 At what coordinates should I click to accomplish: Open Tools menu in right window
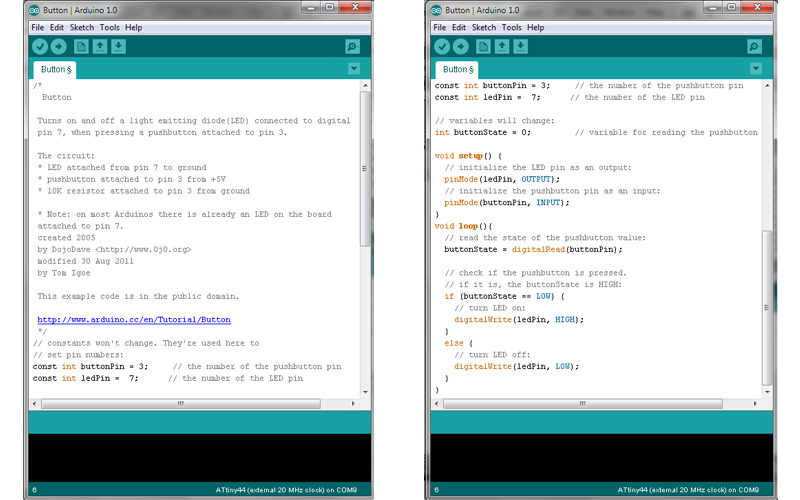coord(511,28)
